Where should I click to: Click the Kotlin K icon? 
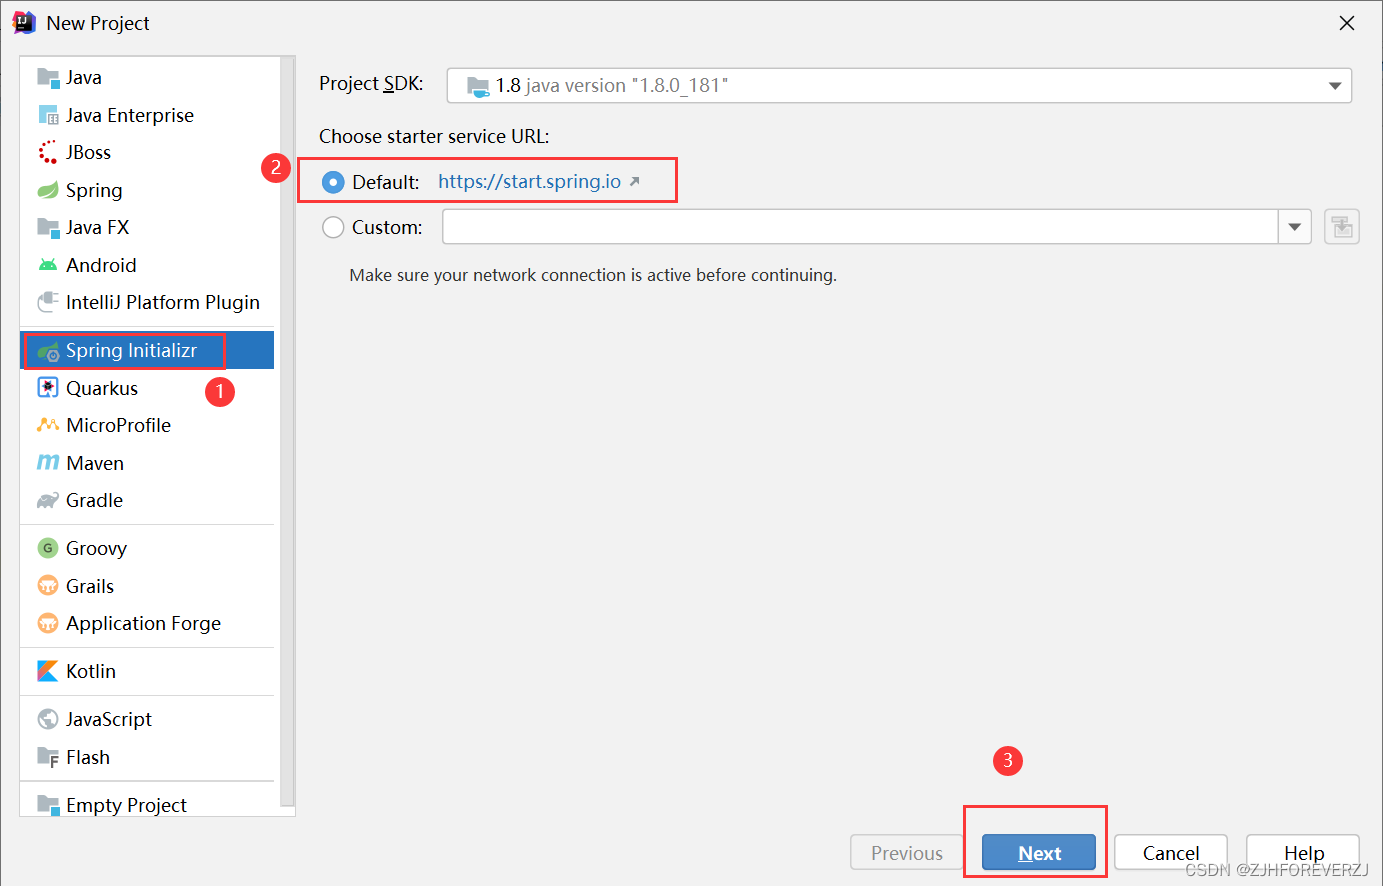click(47, 671)
